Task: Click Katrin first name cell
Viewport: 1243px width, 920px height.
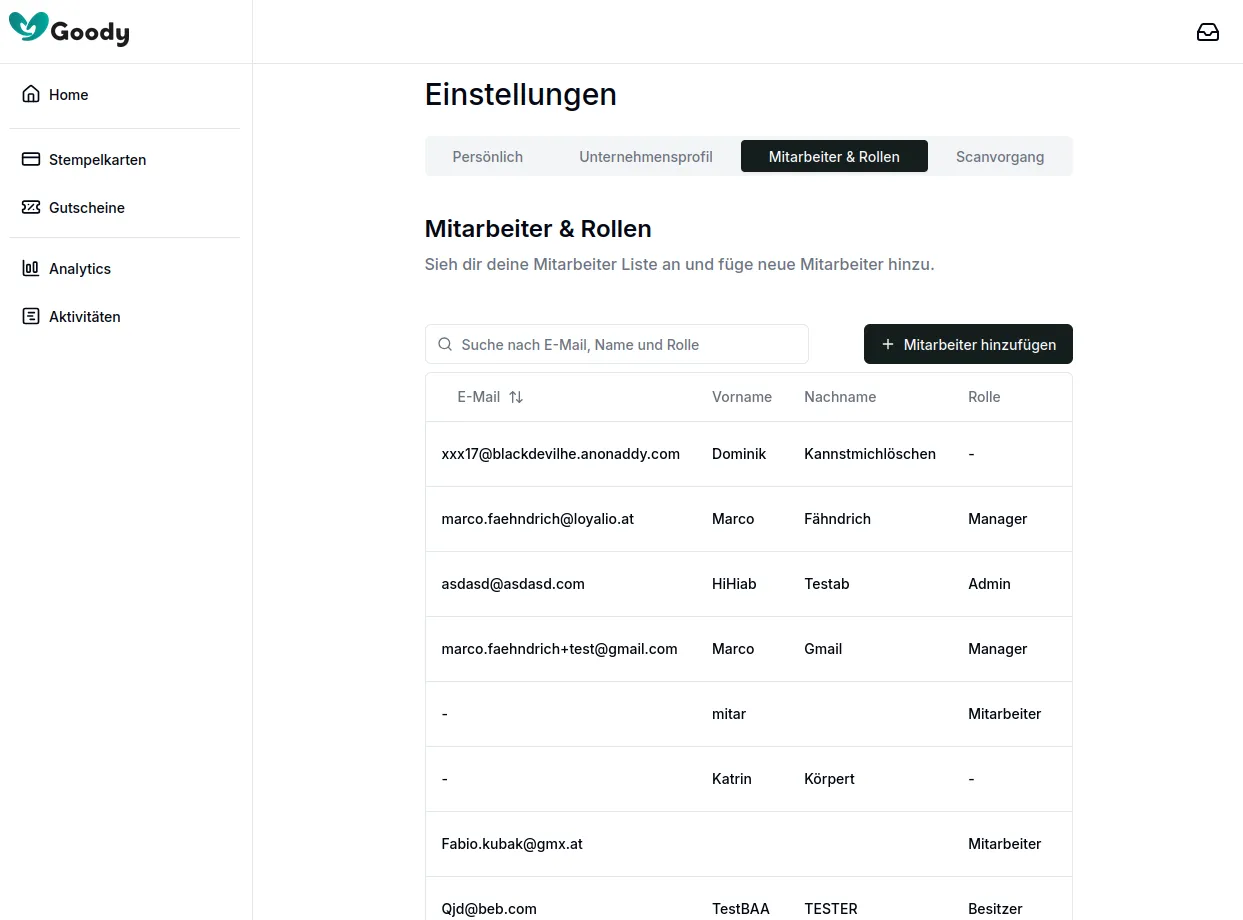Action: [732, 779]
